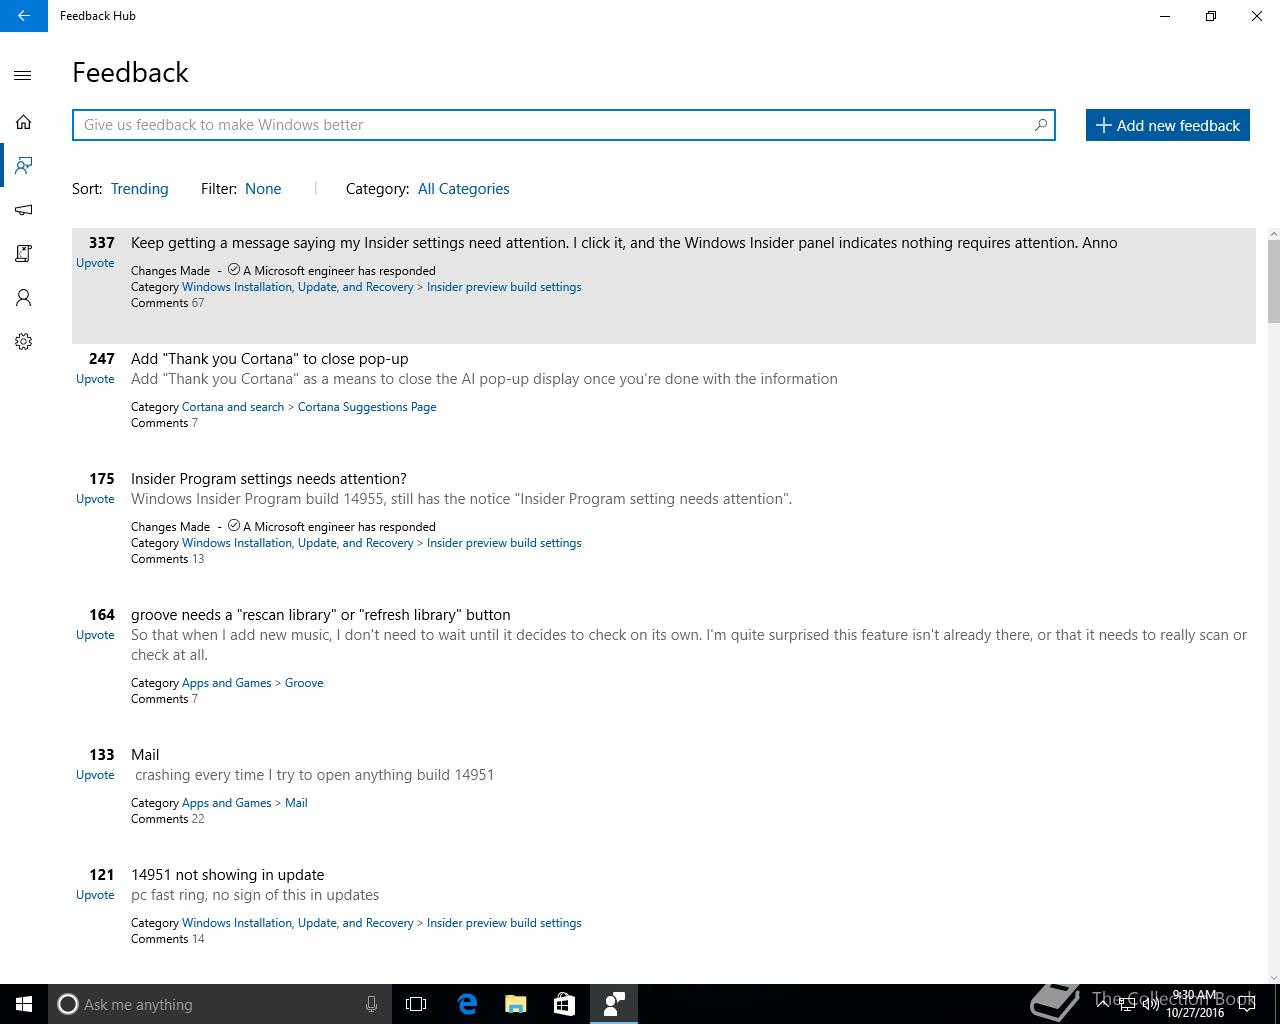Open the Sort Trending dropdown
Viewport: 1280px width, 1024px height.
click(x=139, y=189)
